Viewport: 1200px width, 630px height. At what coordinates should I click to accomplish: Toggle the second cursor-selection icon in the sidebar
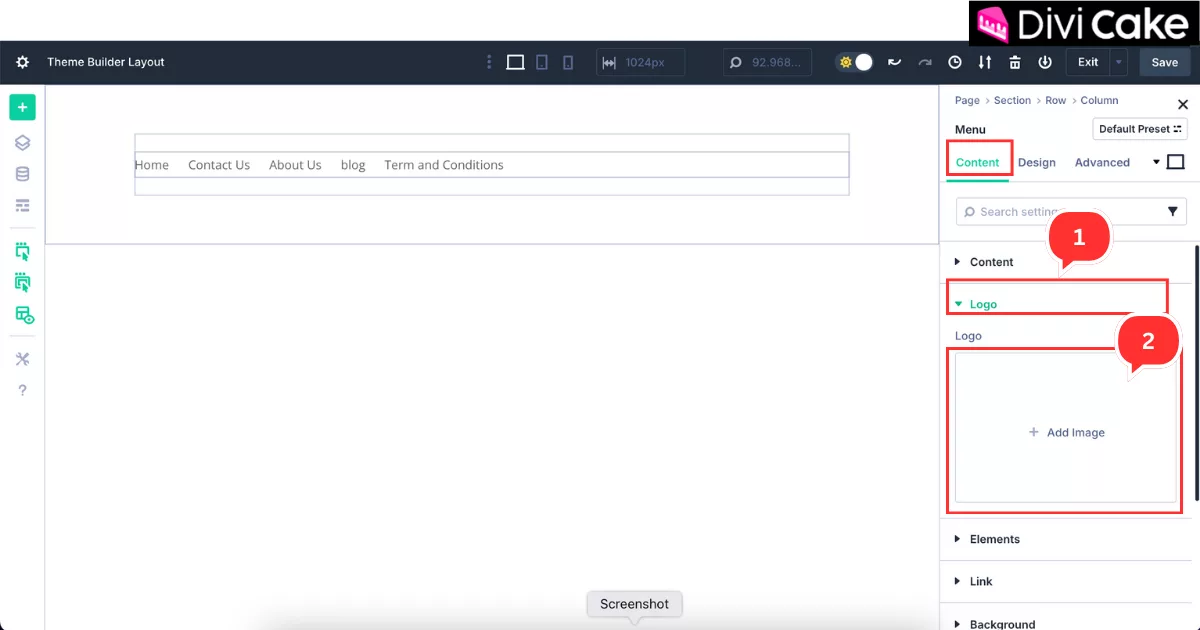coord(22,283)
